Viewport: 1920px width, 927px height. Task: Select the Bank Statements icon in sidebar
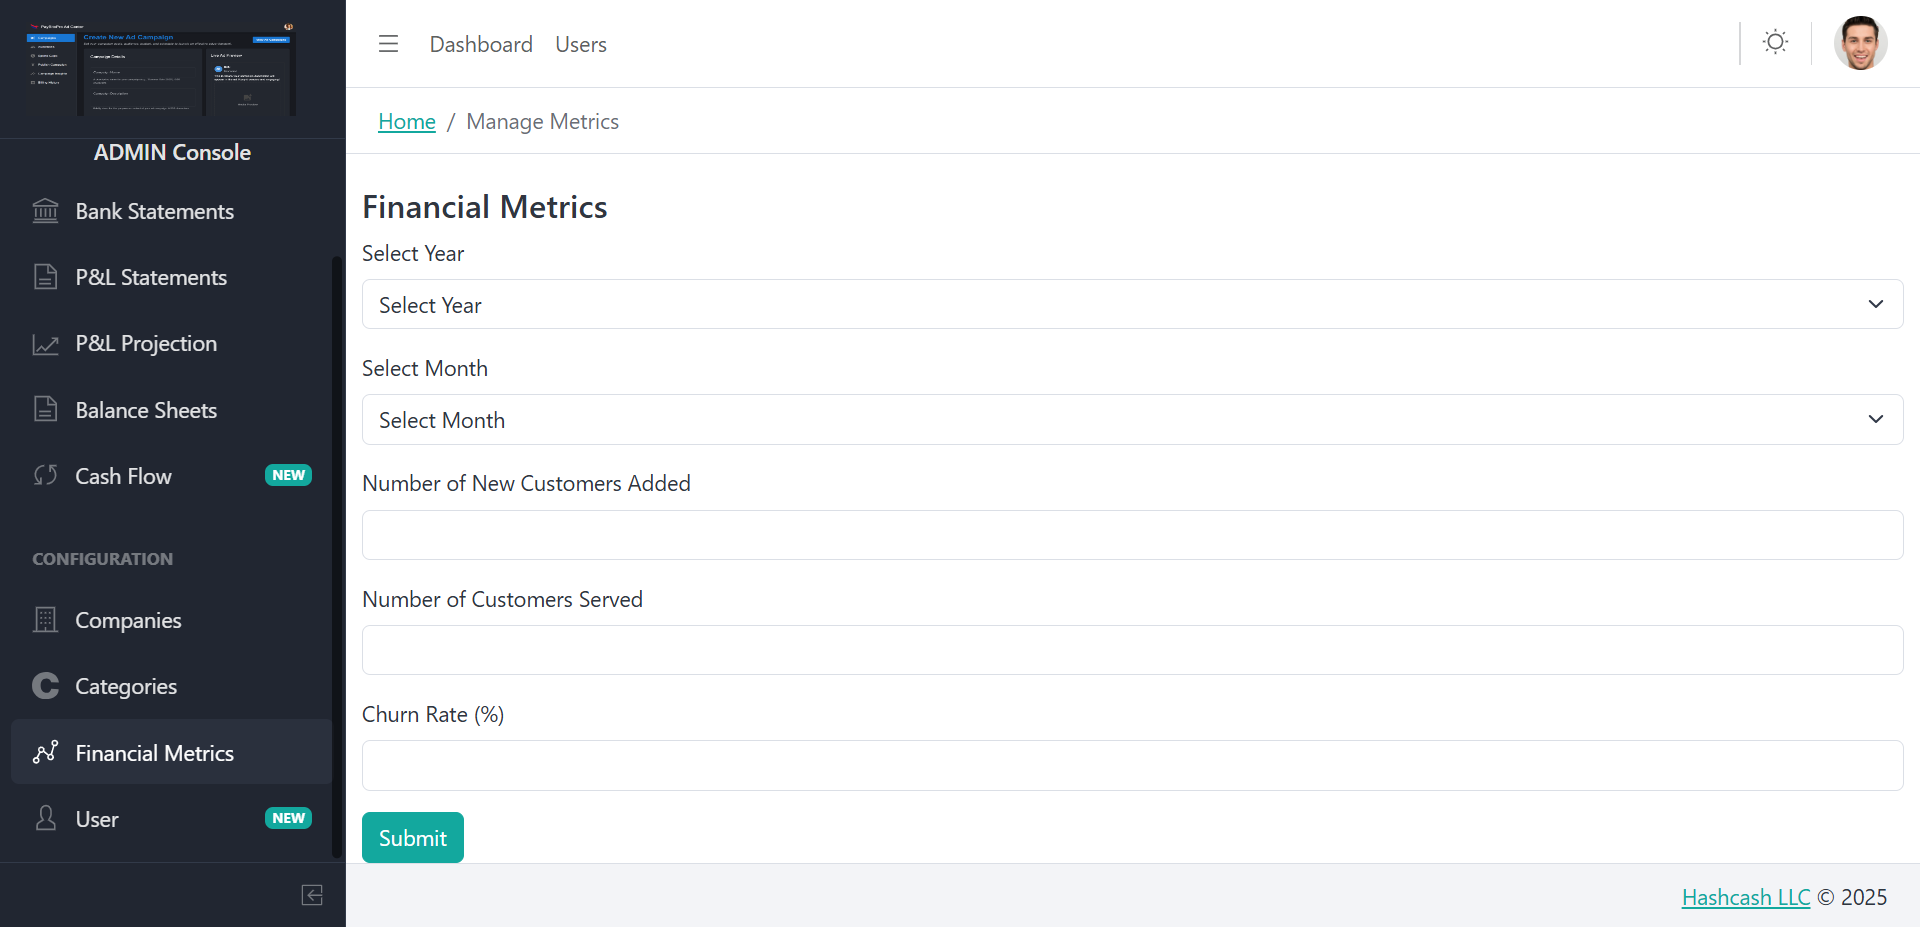(x=45, y=211)
